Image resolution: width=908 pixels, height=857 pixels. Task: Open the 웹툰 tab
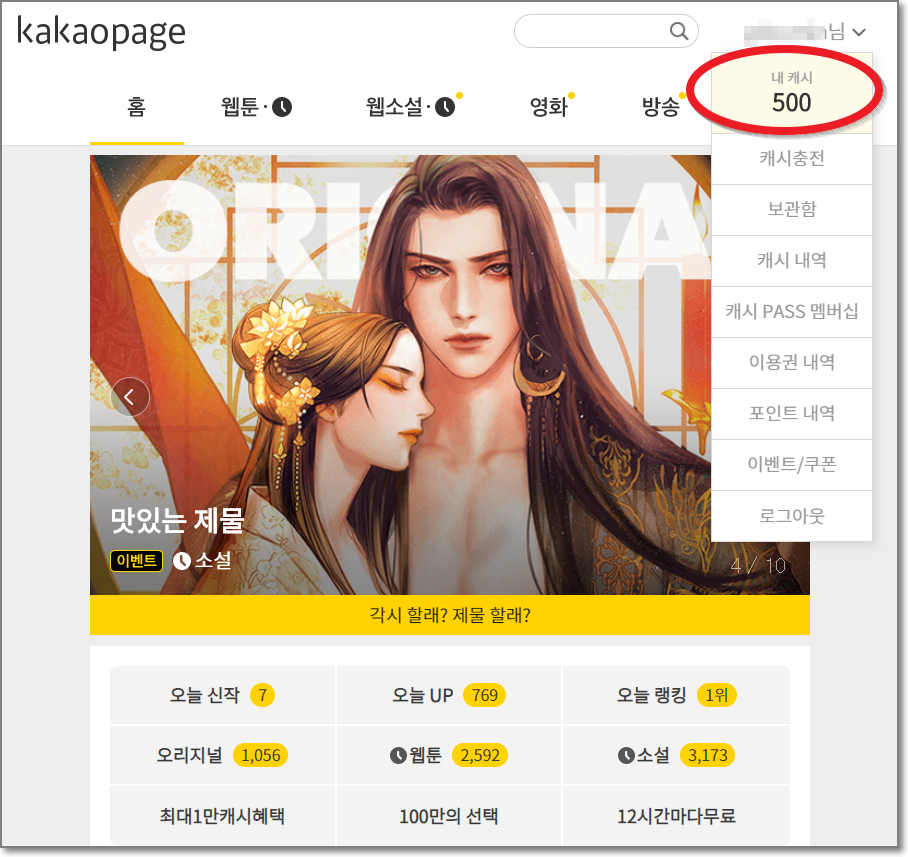[256, 107]
